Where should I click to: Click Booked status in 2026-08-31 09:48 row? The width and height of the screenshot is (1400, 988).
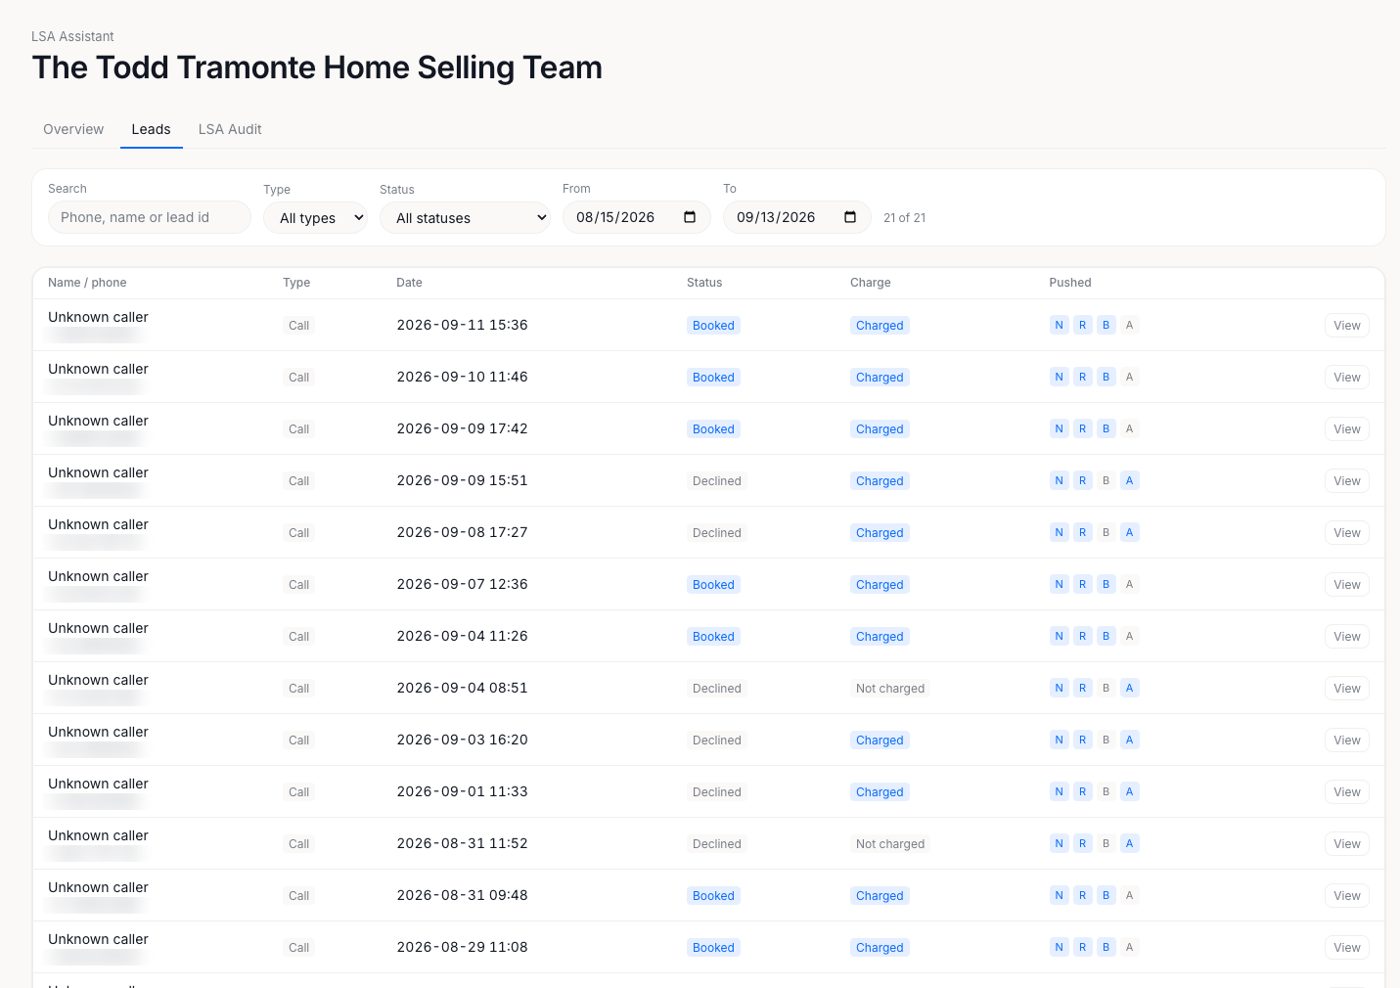713,896
